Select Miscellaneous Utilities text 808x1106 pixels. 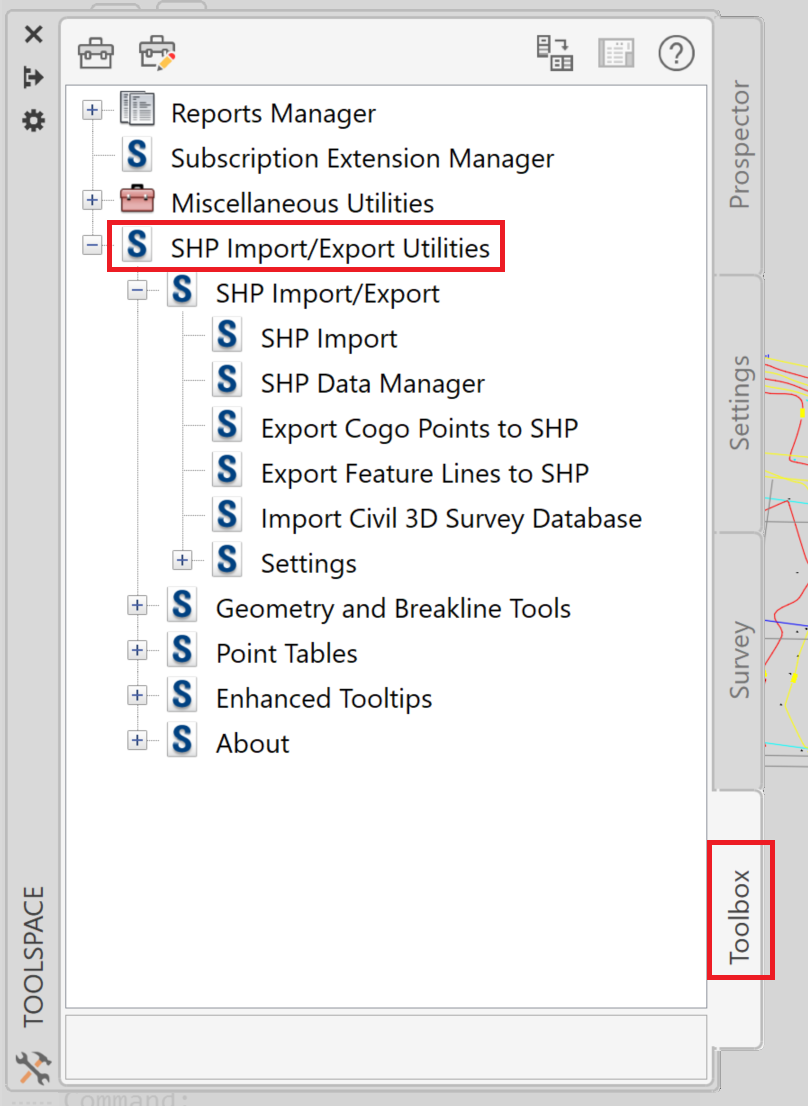pyautogui.click(x=302, y=204)
